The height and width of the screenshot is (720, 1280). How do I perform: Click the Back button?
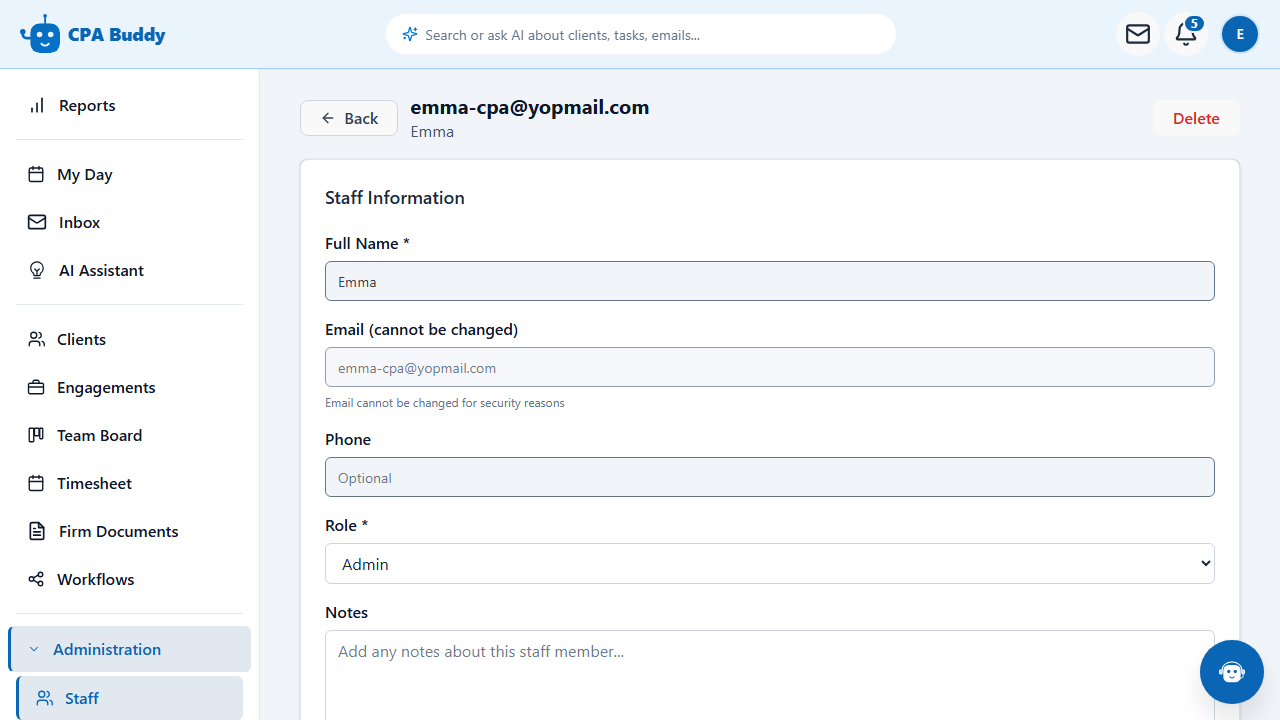[x=349, y=118]
